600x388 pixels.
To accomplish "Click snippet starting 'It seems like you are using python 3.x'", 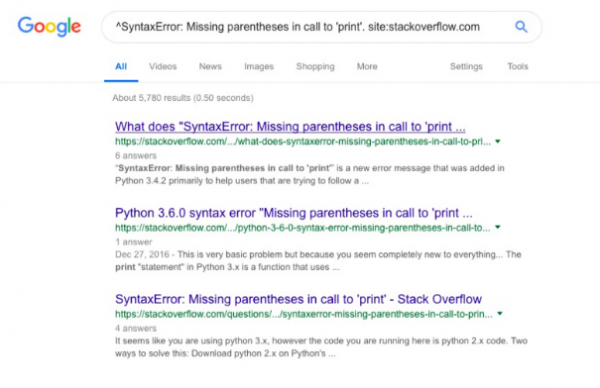I will [321, 347].
